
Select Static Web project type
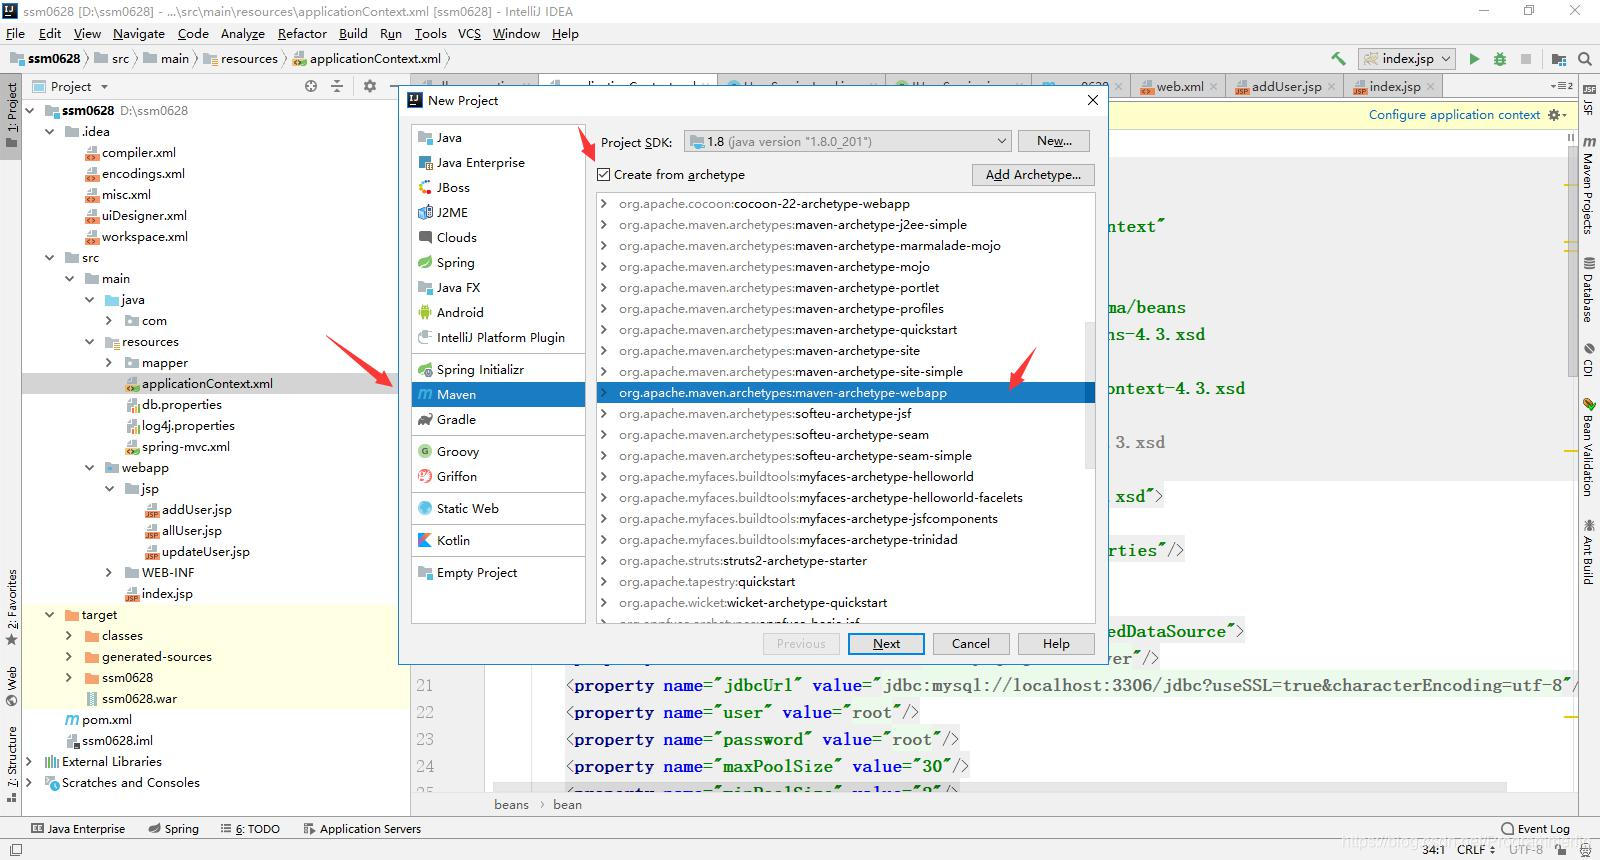tap(498, 508)
